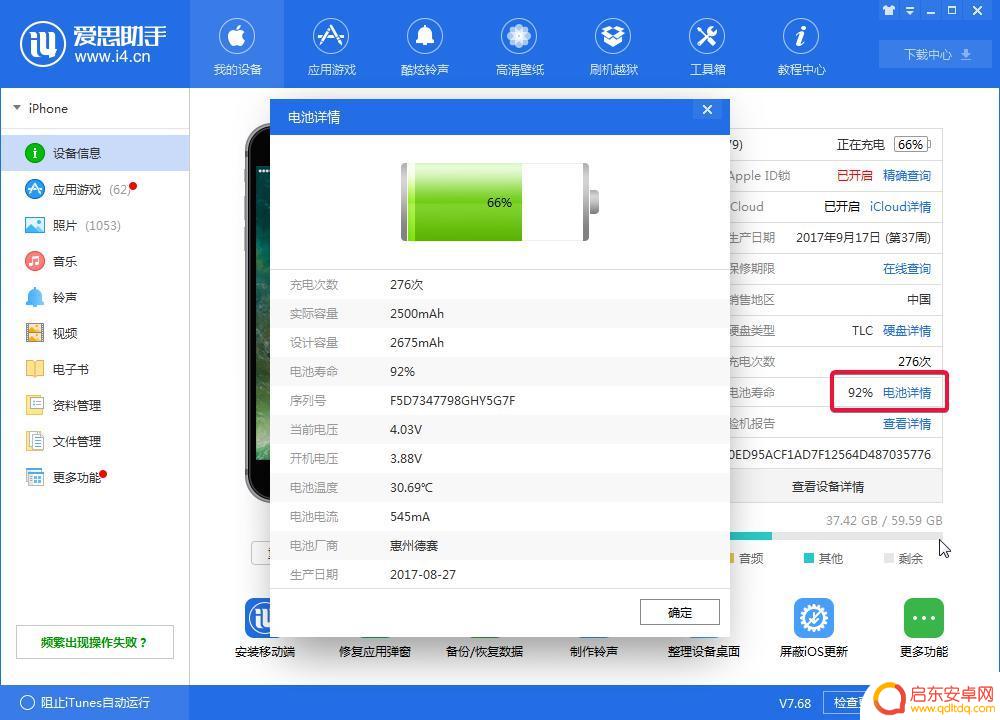The height and width of the screenshot is (720, 1000).
Task: Click the 充电次数 276次 dialog value
Action: pos(406,284)
